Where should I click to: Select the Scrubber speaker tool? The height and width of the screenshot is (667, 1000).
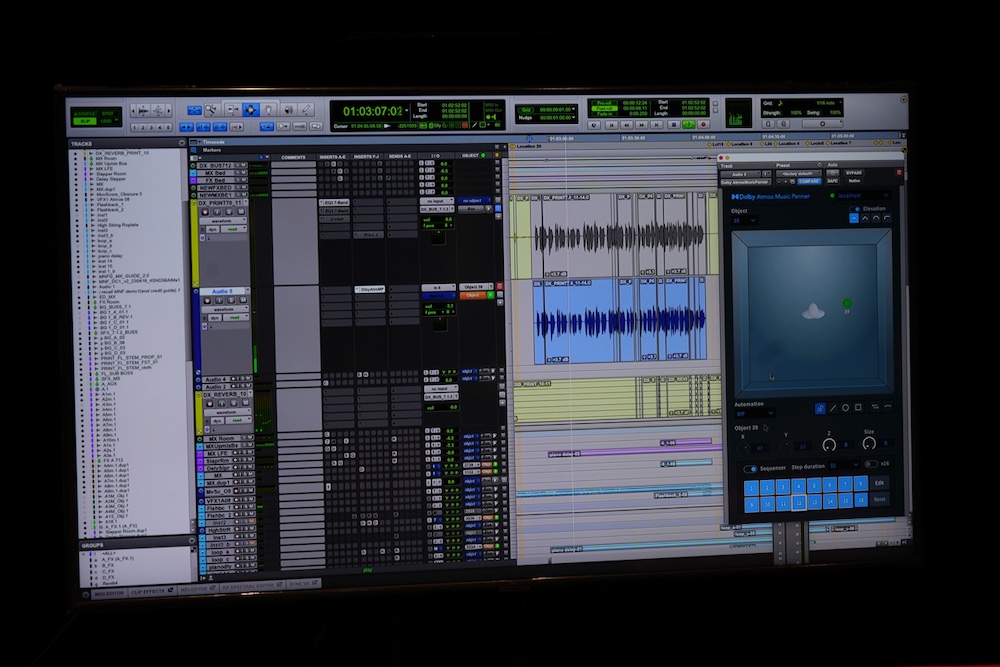point(289,109)
